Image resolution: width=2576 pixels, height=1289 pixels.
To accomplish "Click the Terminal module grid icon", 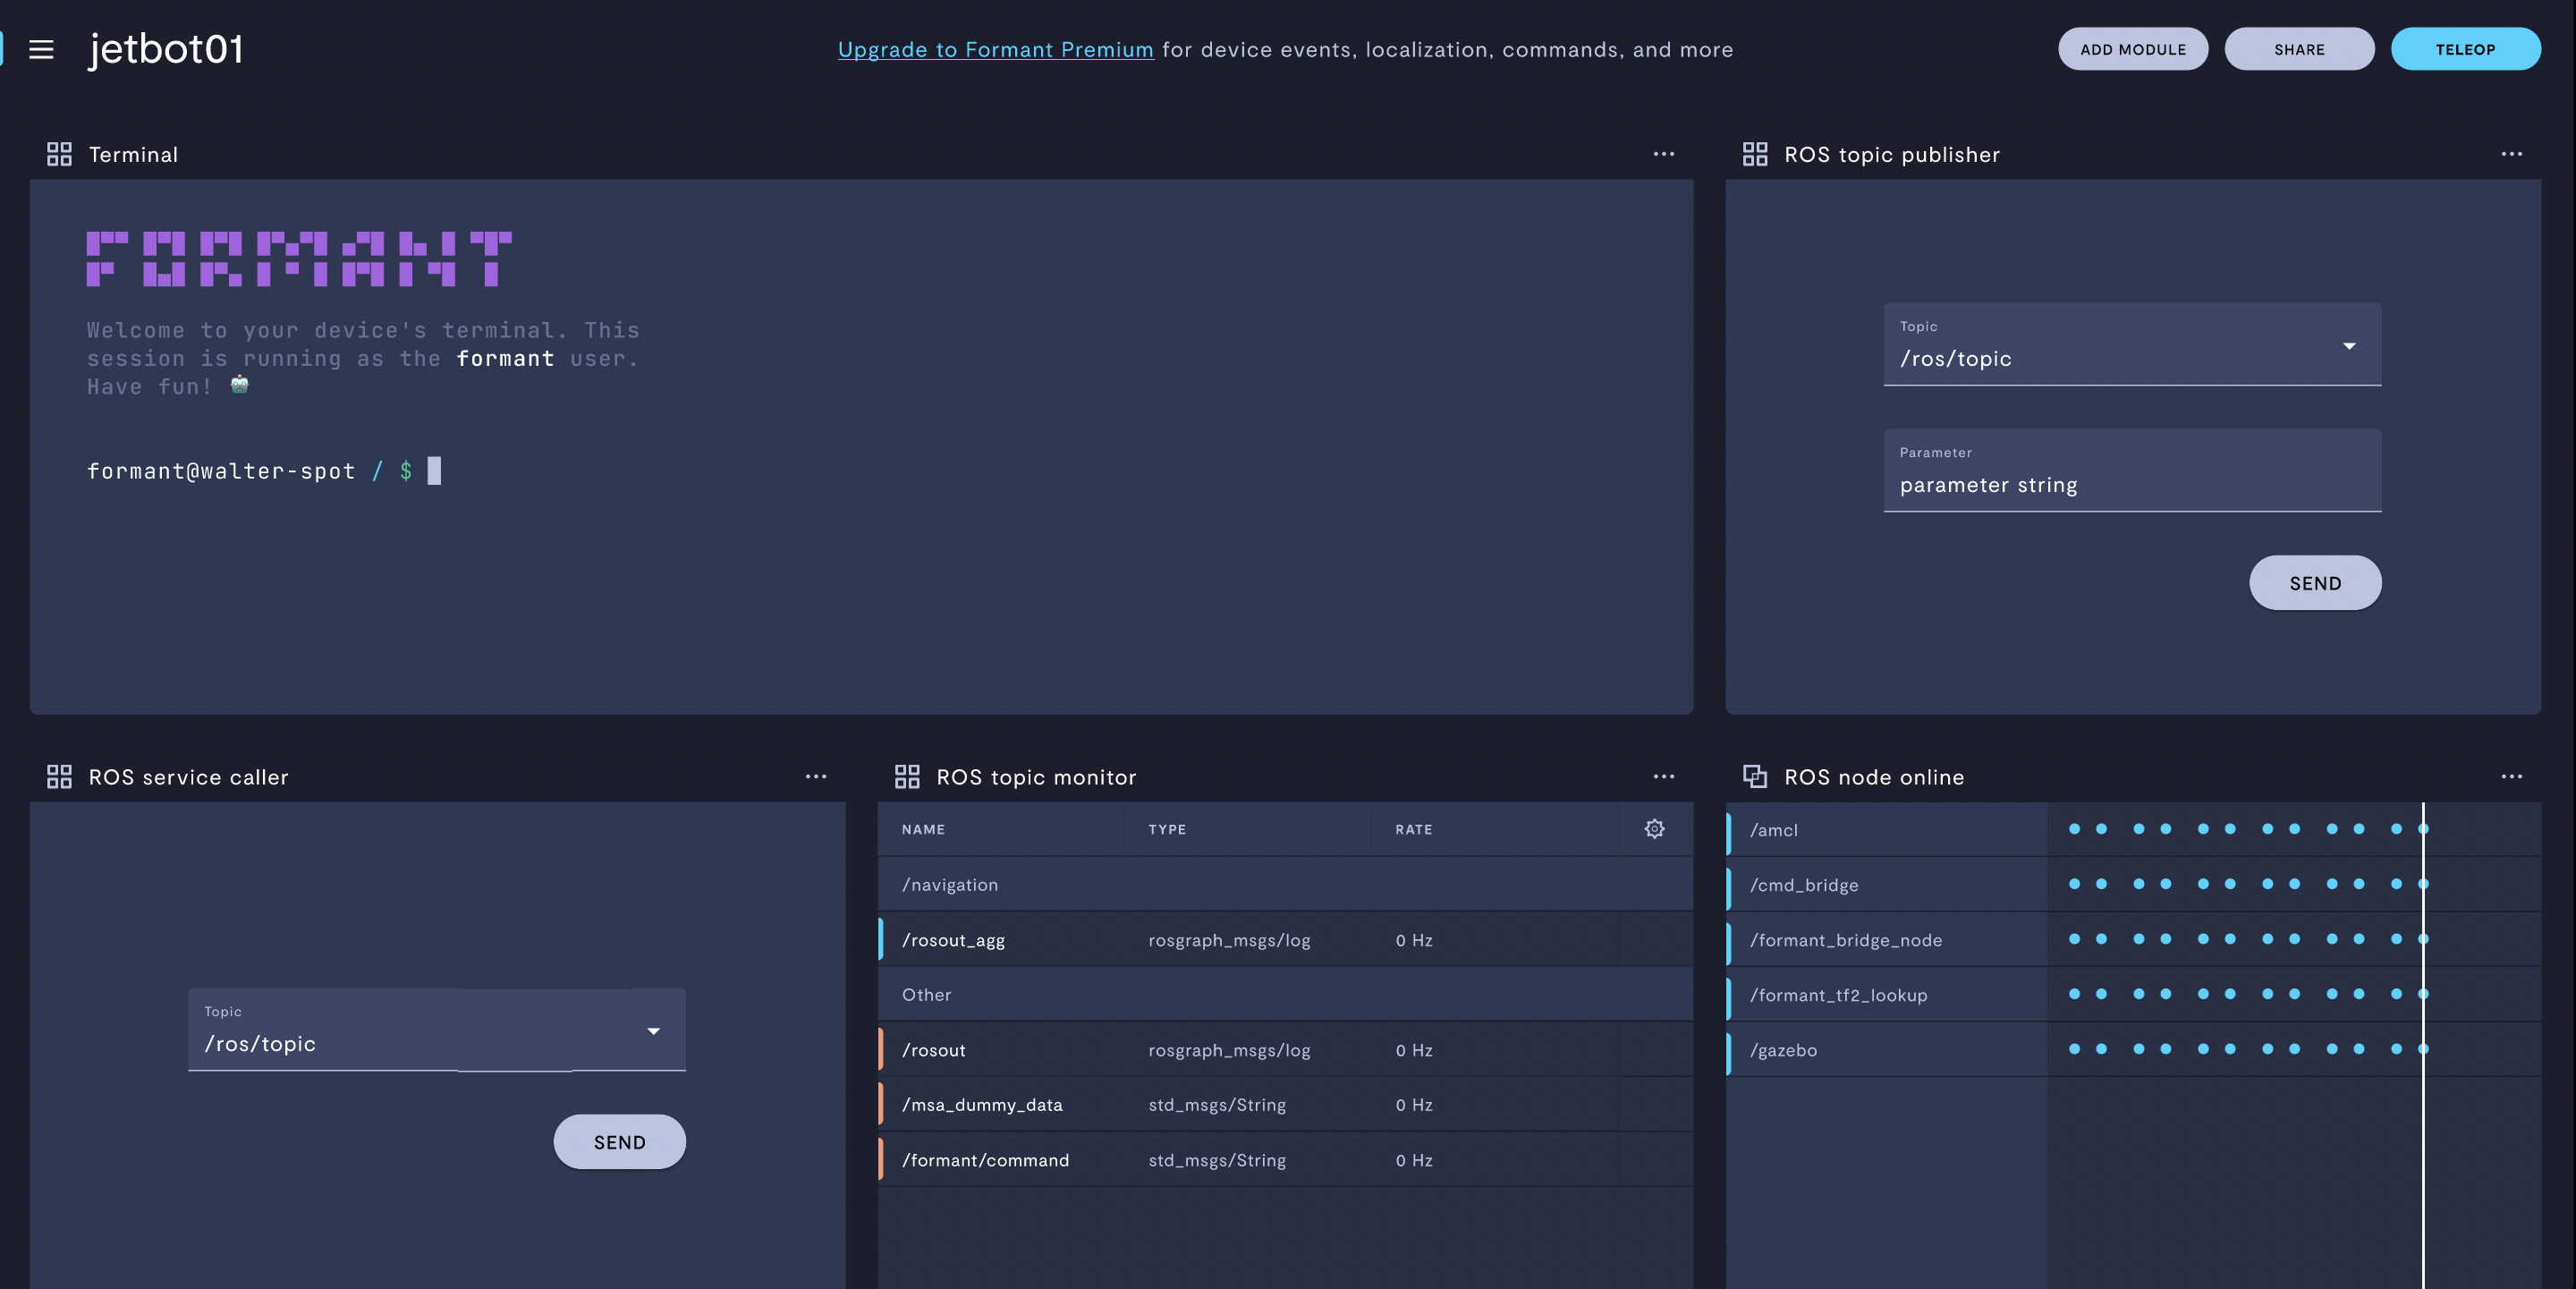I will tap(59, 154).
